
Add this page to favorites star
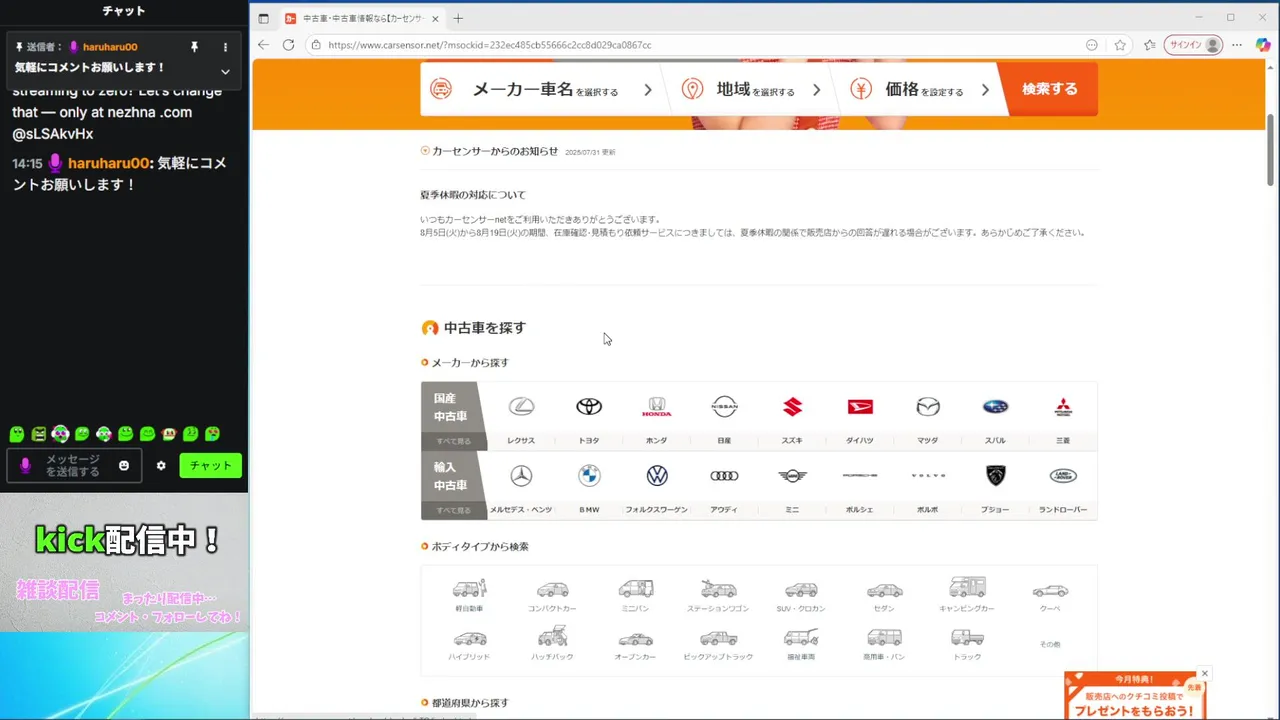point(1120,45)
